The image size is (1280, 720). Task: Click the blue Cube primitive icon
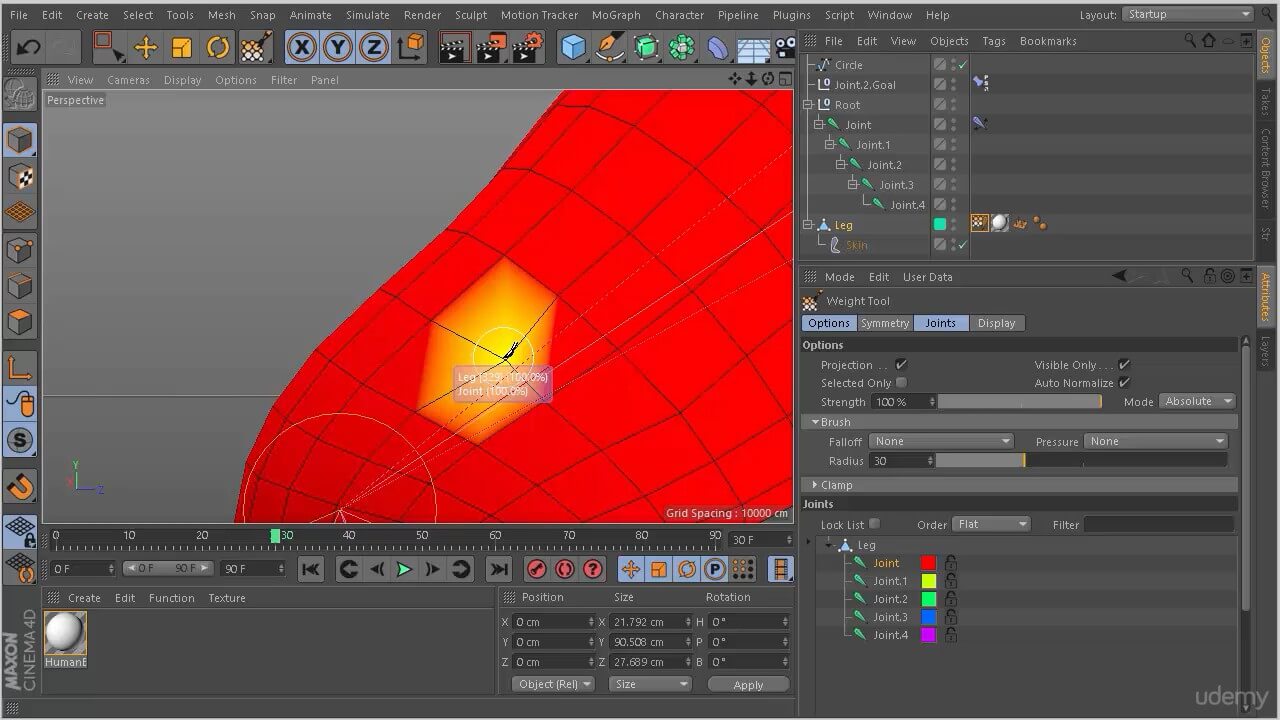tap(573, 47)
